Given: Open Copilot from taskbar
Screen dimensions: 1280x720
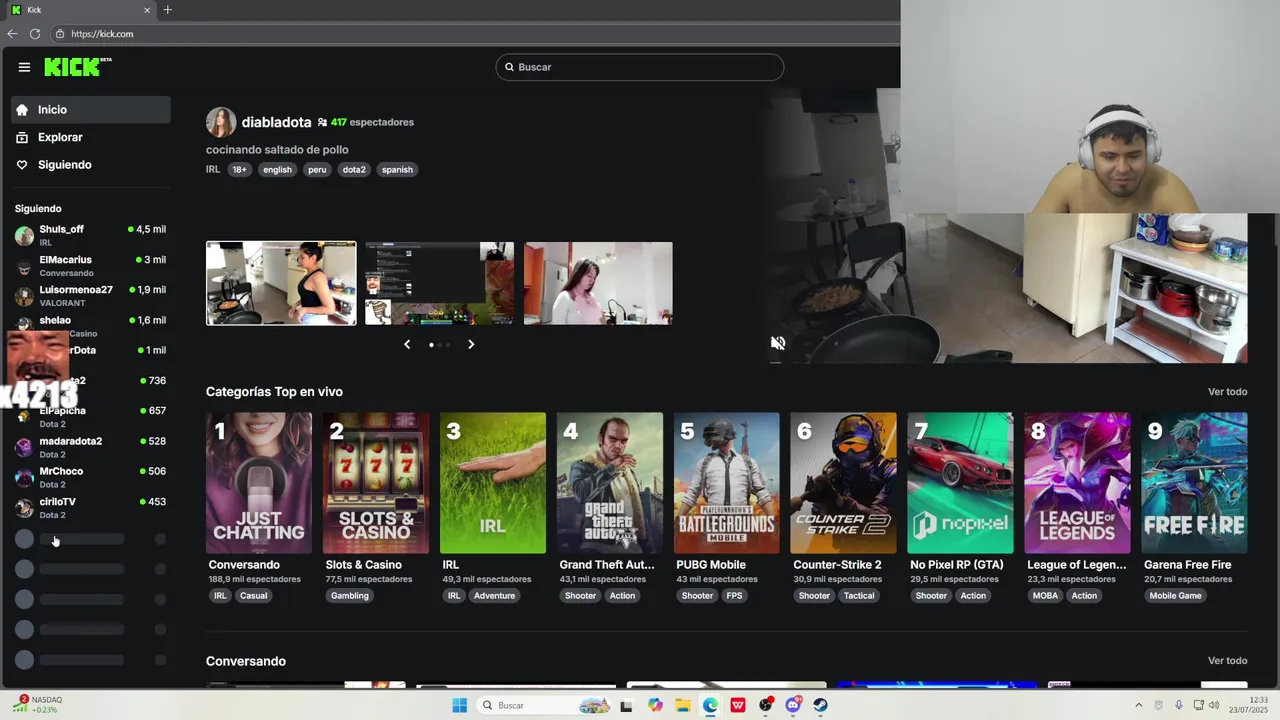Looking at the screenshot, I should click(655, 705).
